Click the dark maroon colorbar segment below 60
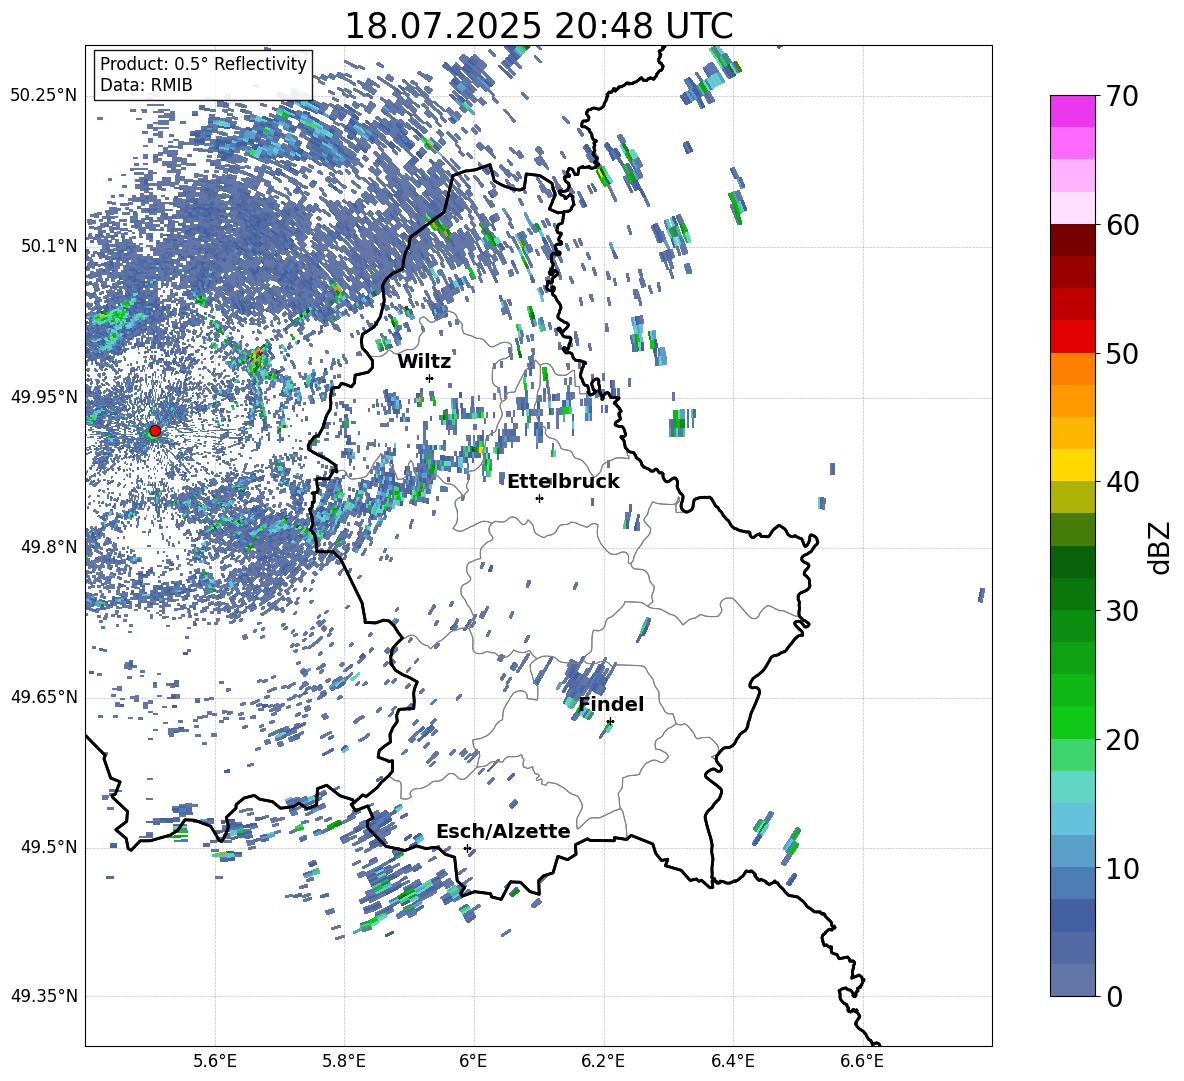1184x1081 pixels. click(1073, 239)
